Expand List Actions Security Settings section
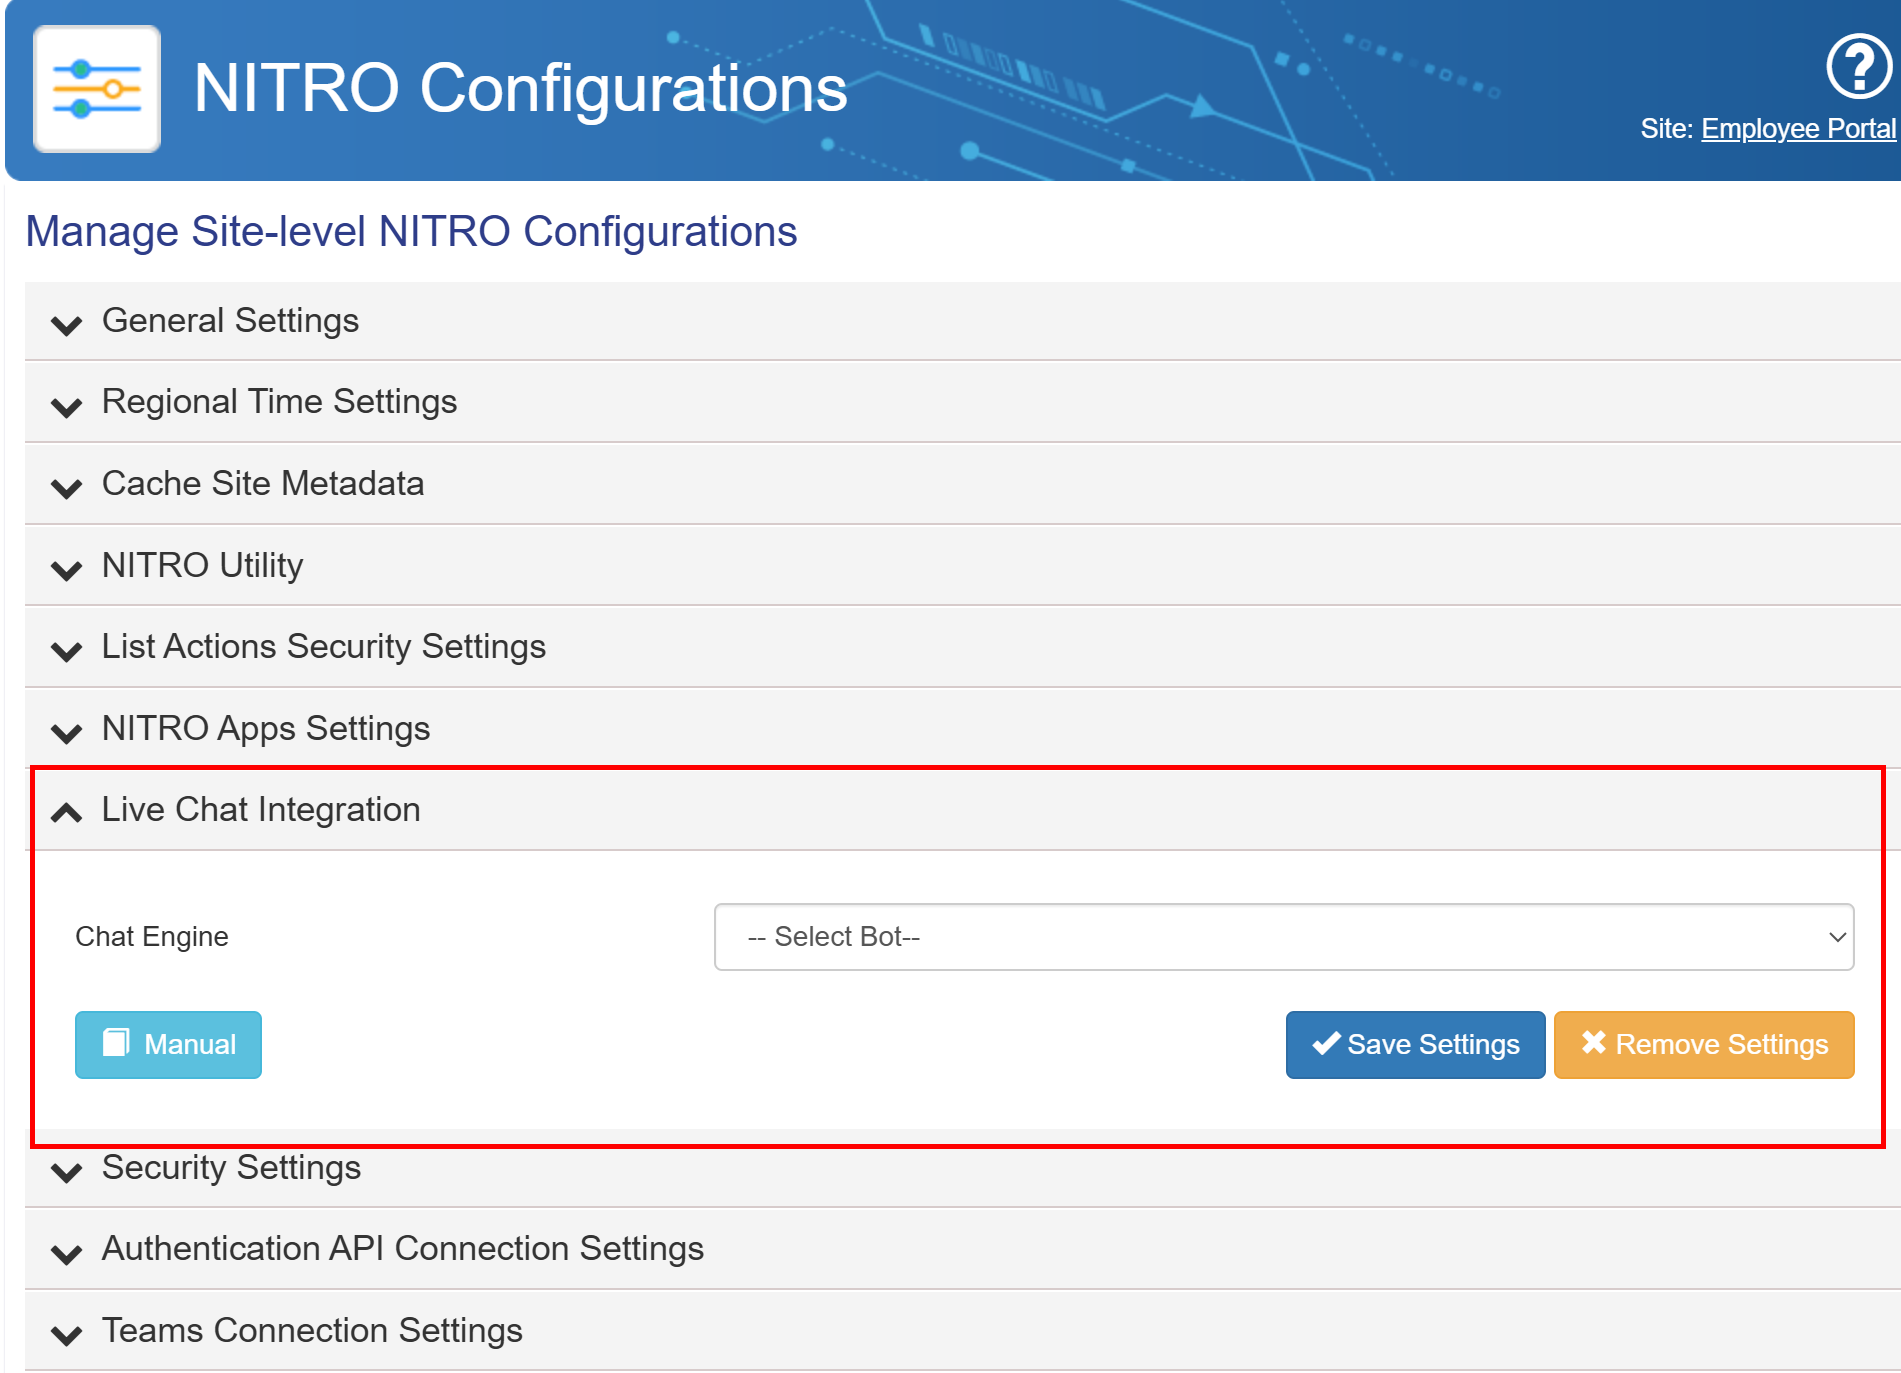Image resolution: width=1901 pixels, height=1373 pixels. (x=323, y=647)
